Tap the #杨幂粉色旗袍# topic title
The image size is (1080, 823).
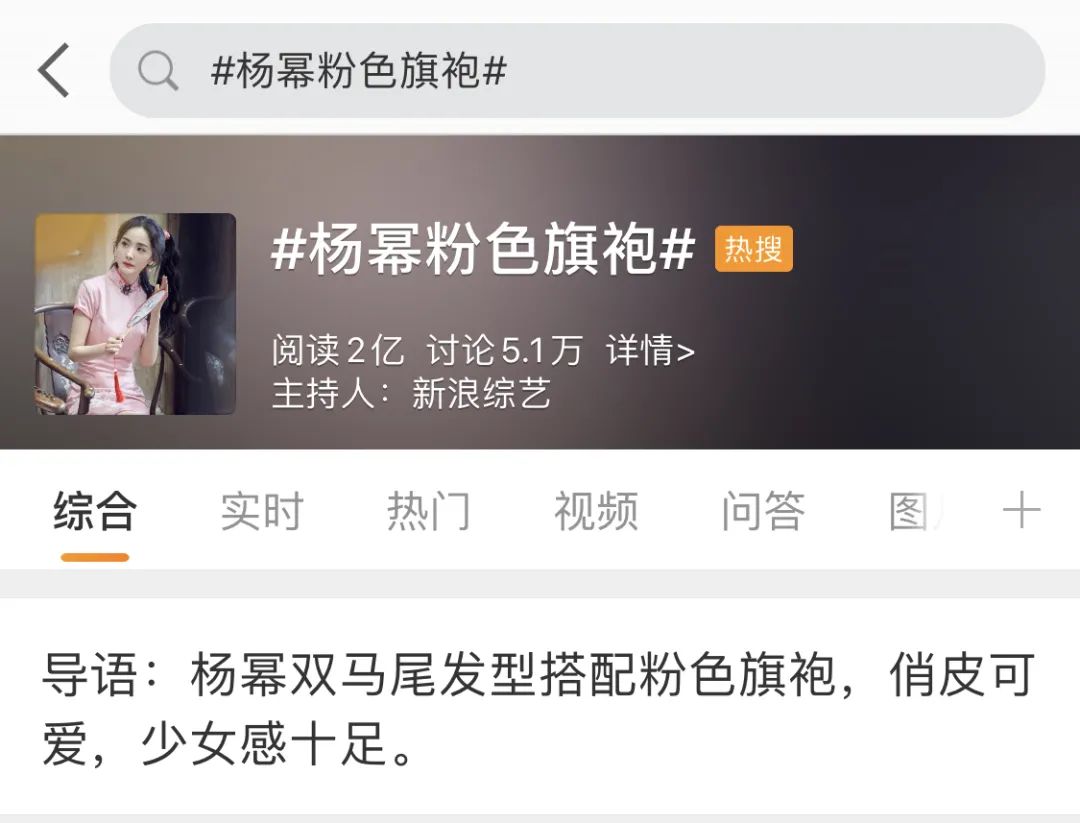coord(483,249)
